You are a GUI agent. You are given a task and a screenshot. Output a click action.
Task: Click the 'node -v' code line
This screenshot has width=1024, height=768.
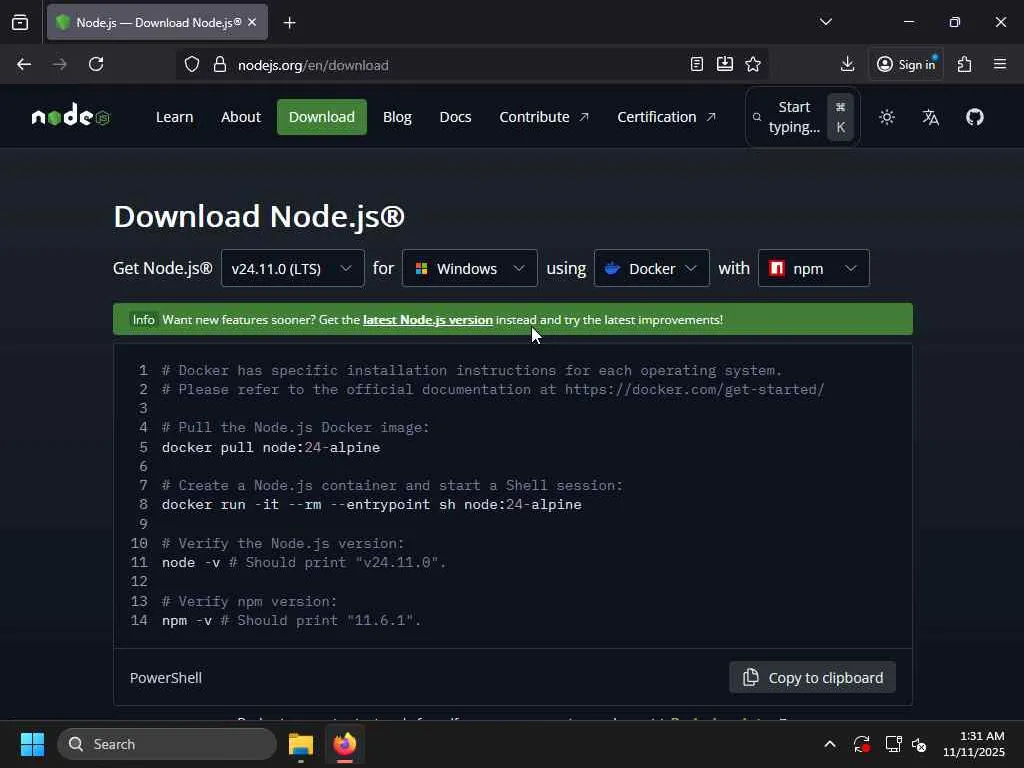click(304, 562)
